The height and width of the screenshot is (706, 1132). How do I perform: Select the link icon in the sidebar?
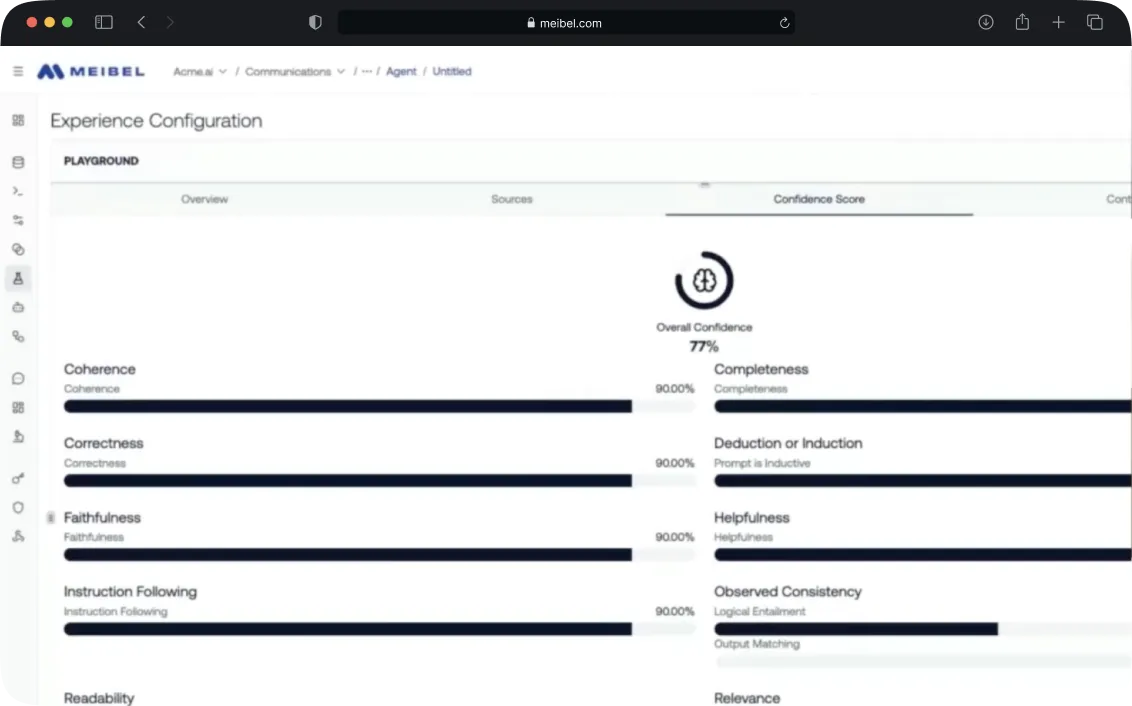coord(18,249)
